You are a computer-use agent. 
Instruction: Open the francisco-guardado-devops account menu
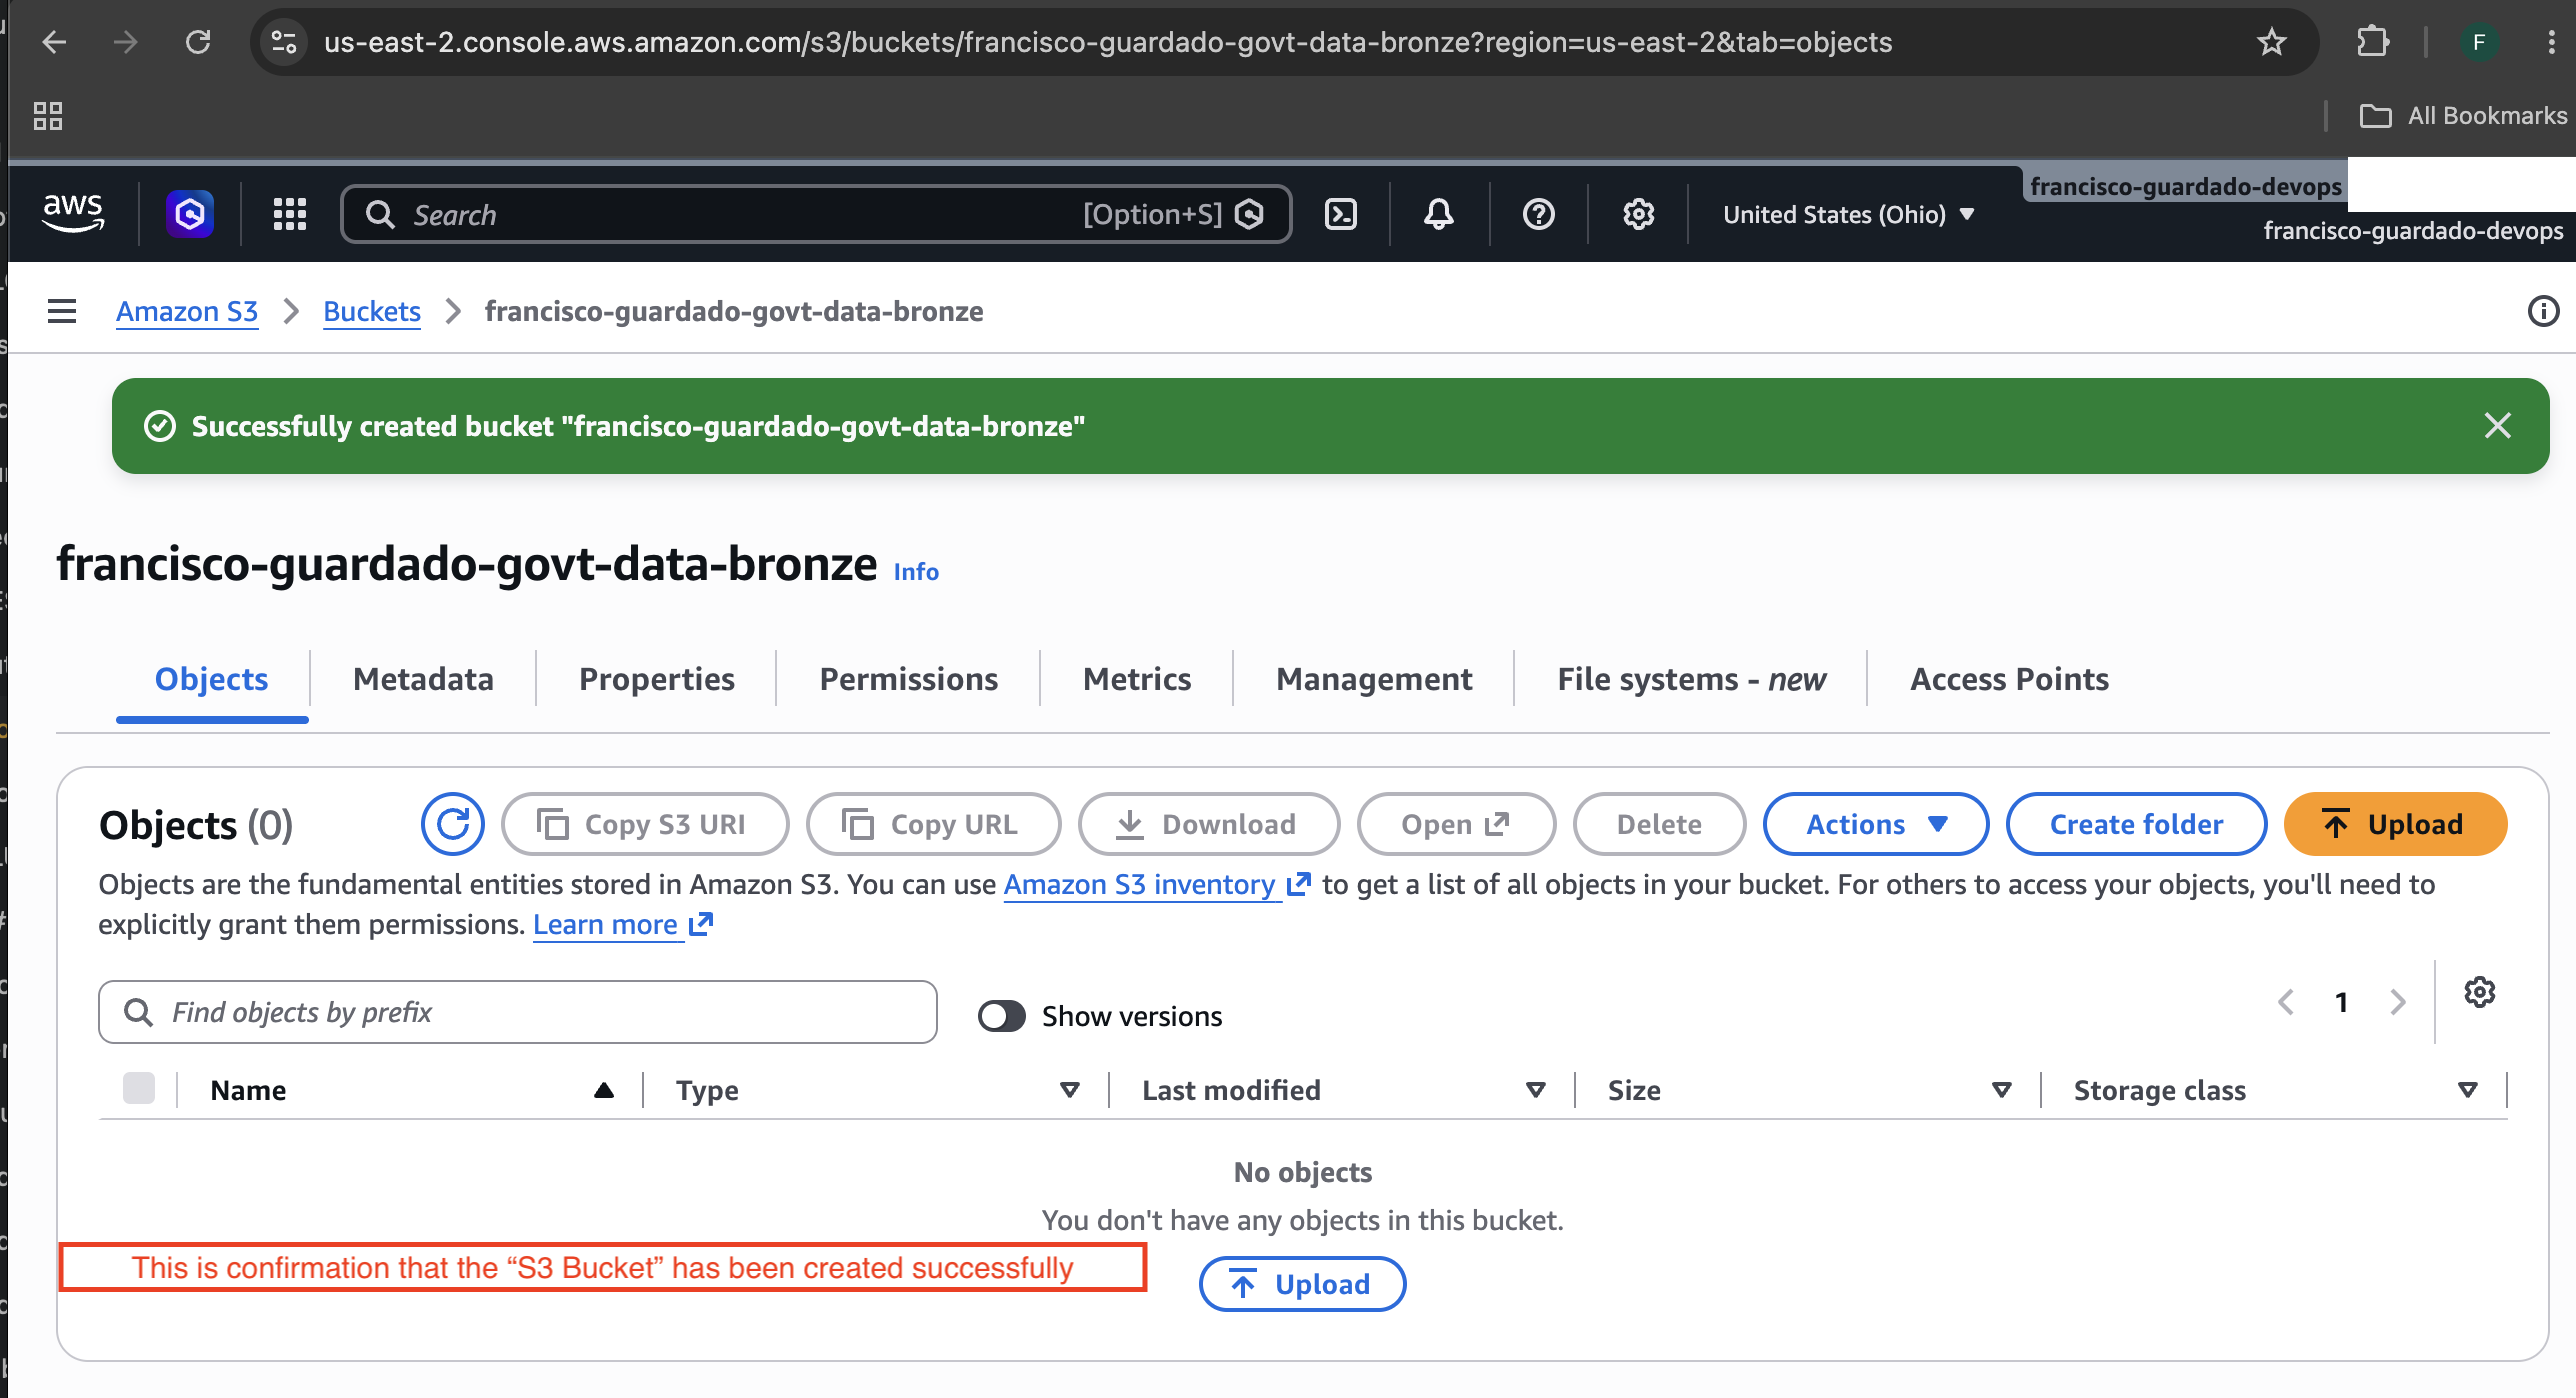coord(2412,231)
